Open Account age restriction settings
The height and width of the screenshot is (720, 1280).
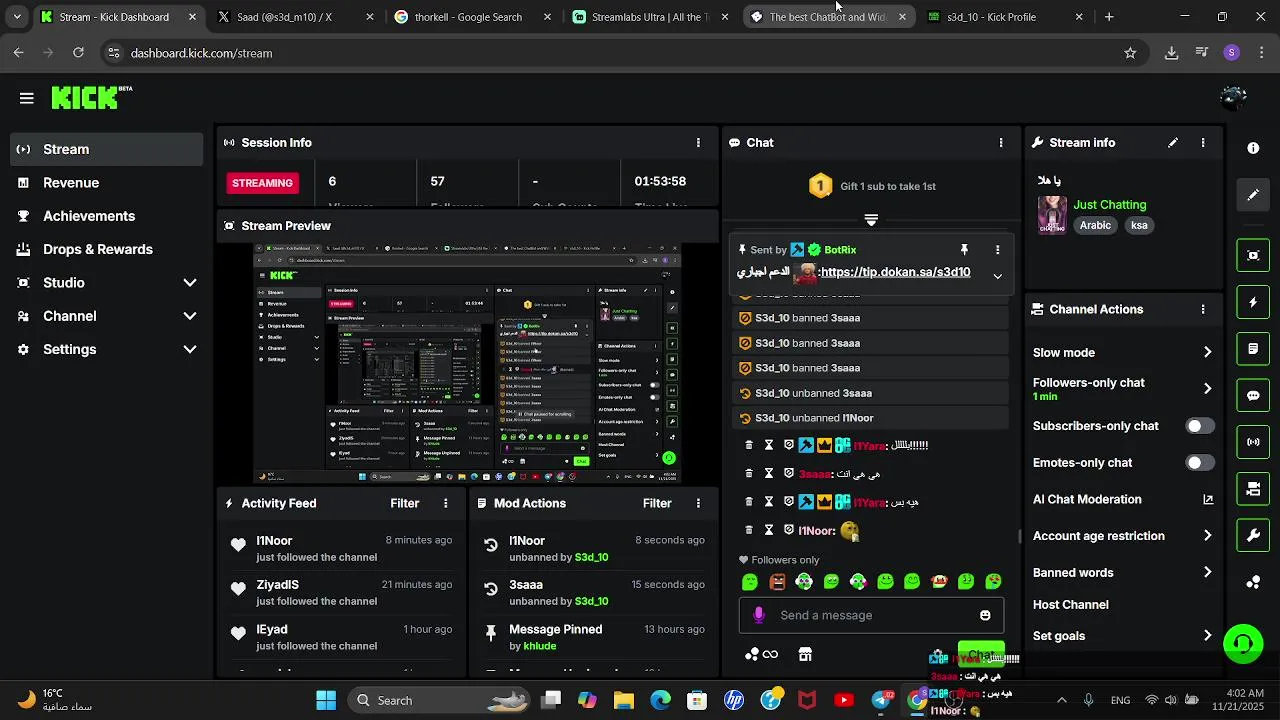click(x=1123, y=536)
